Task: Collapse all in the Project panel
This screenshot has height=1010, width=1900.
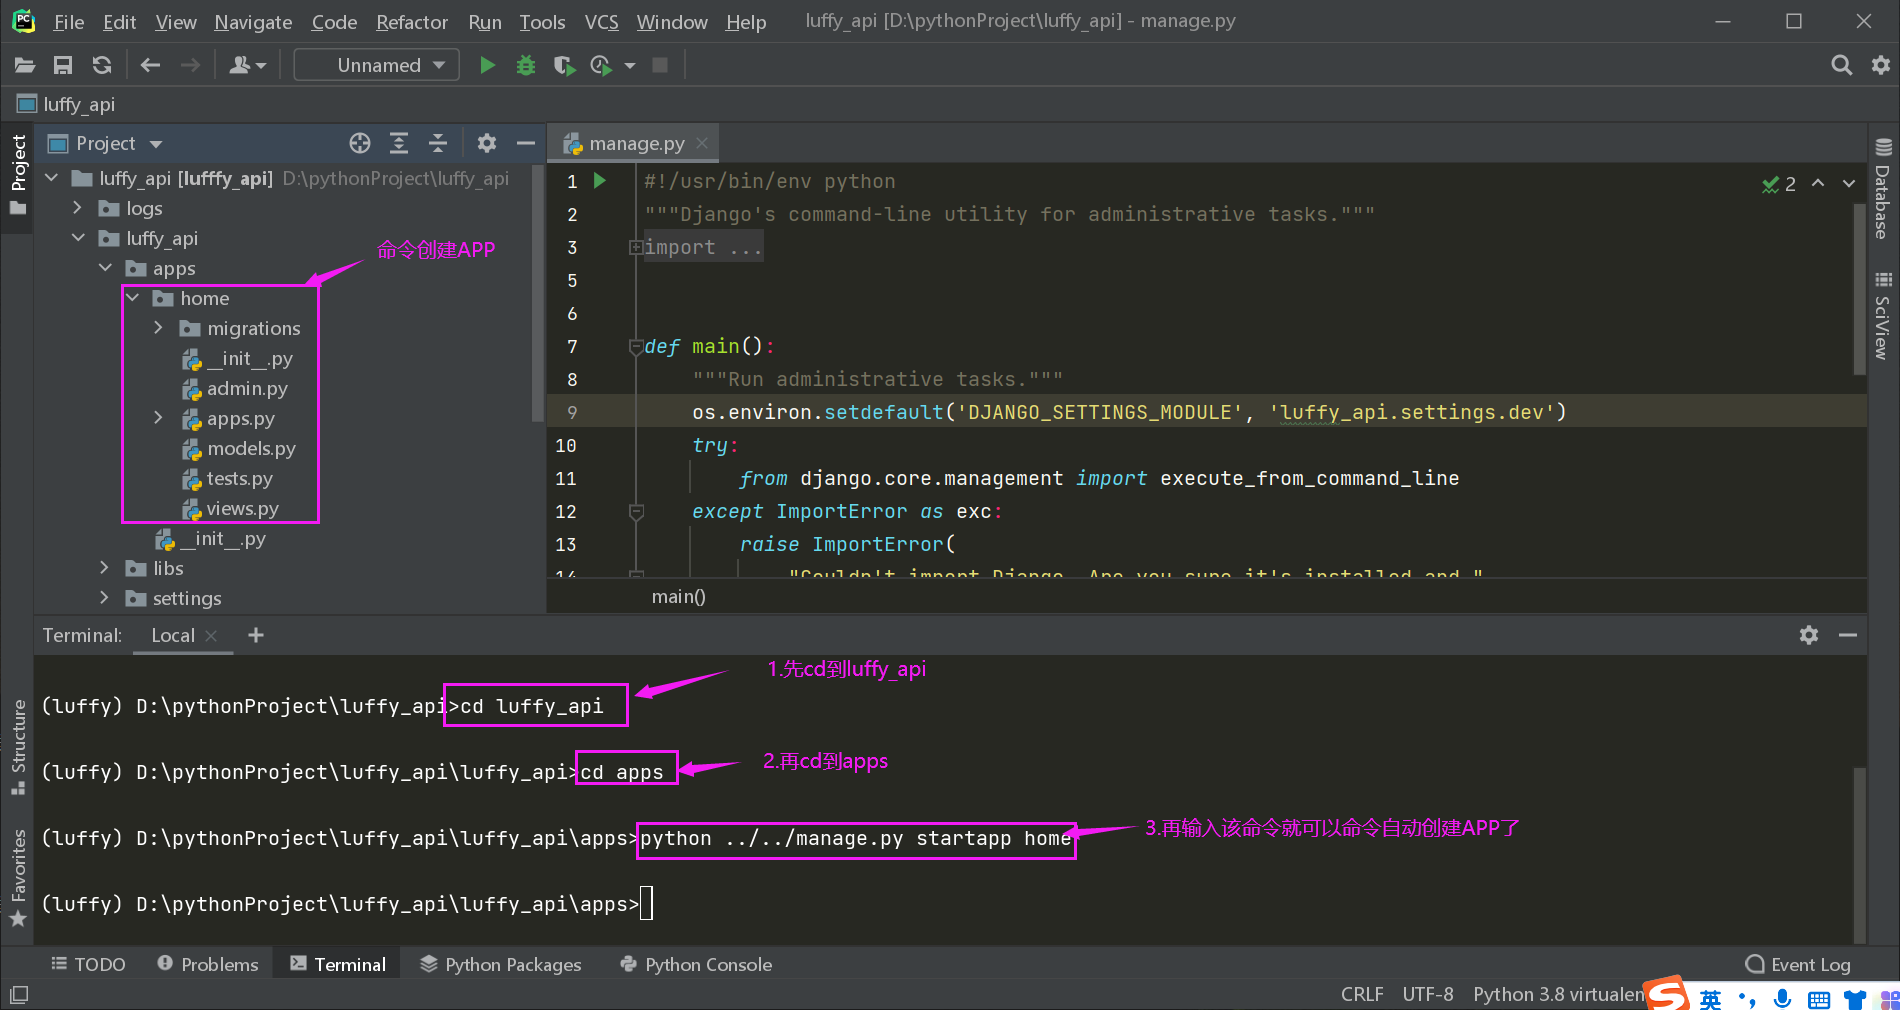Action: click(438, 143)
